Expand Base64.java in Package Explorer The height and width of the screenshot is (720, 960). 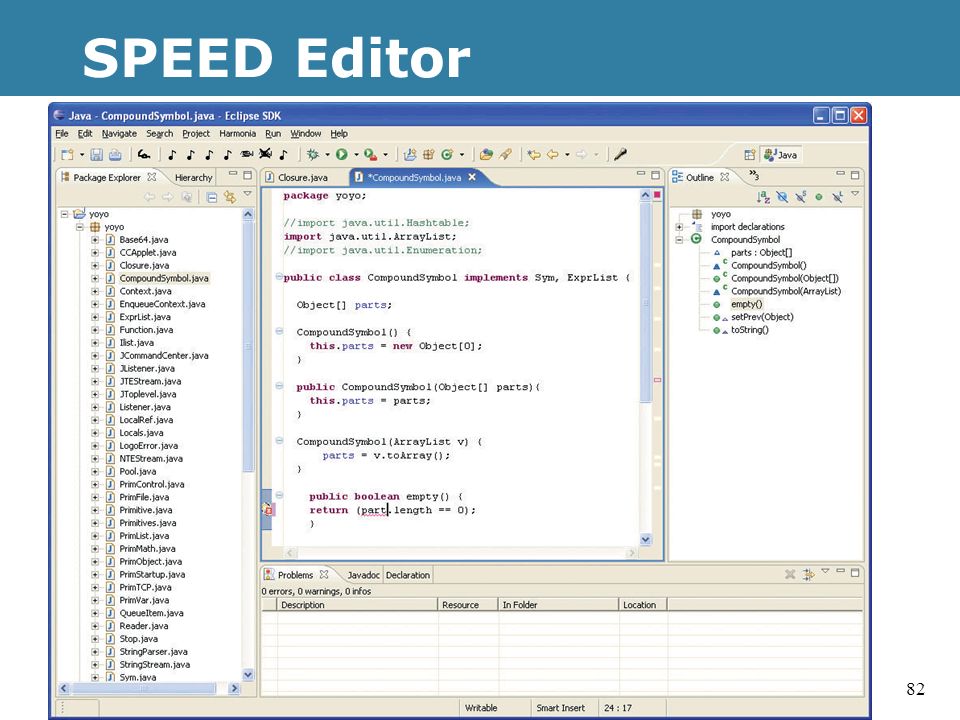tap(95, 239)
